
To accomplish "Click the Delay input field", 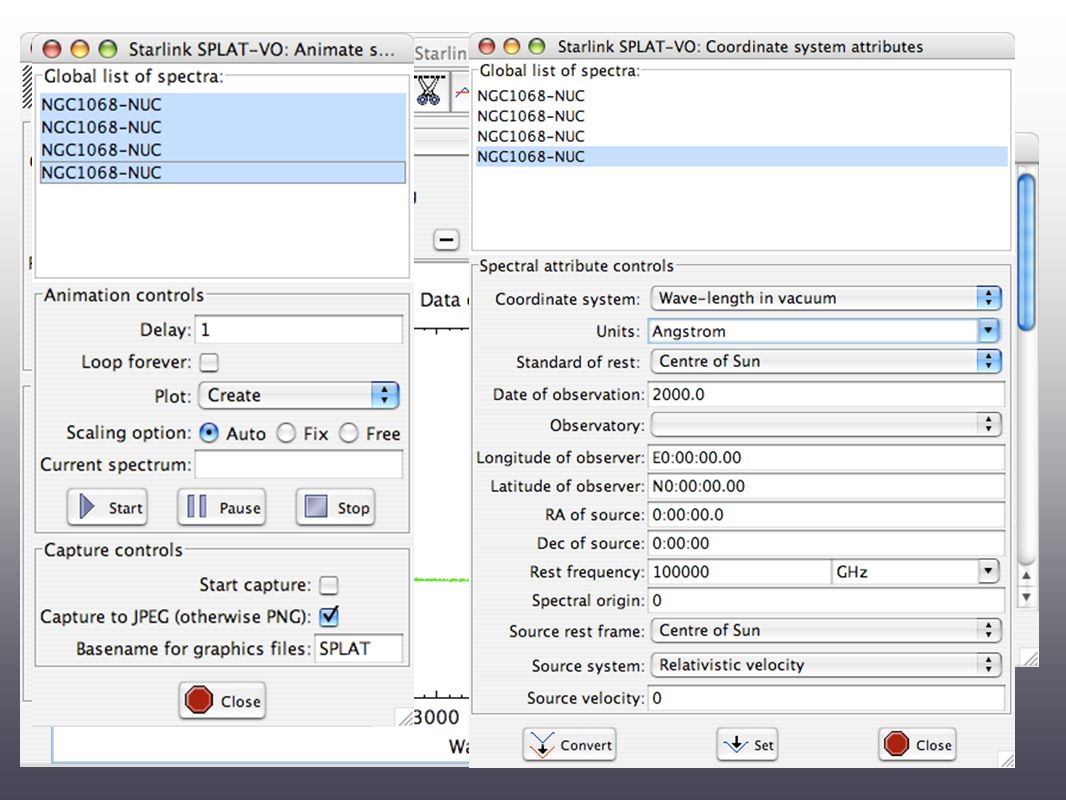I will 298,330.
